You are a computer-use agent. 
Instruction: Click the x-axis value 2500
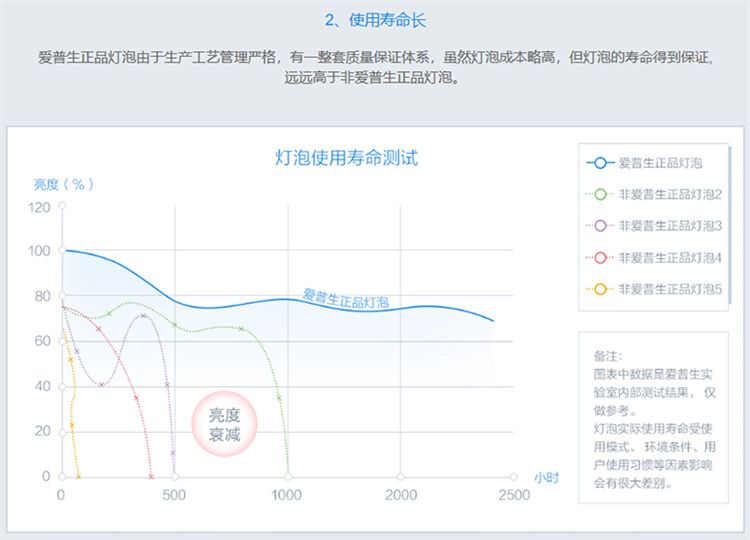point(514,495)
